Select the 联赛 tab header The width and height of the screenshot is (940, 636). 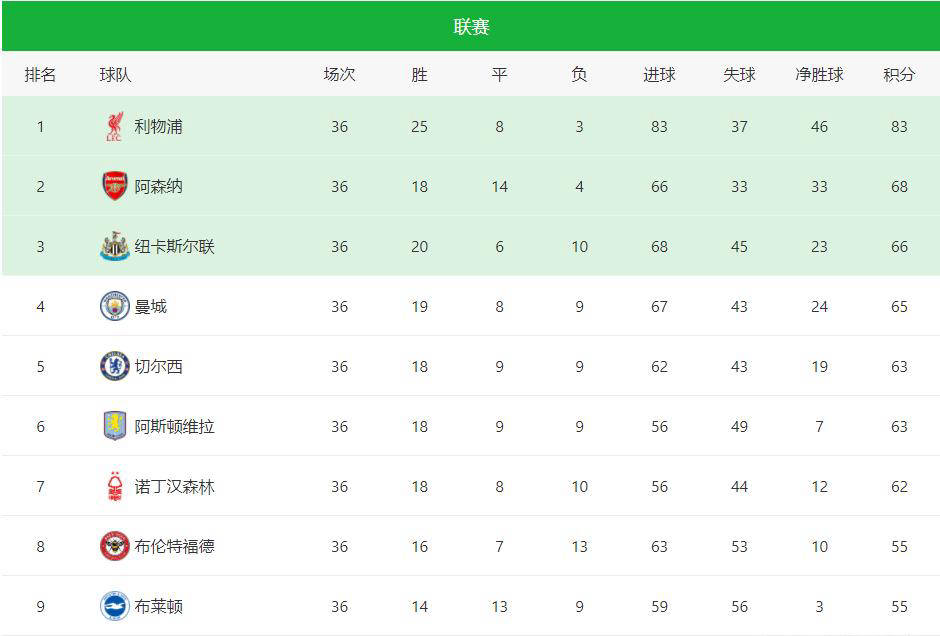click(471, 26)
